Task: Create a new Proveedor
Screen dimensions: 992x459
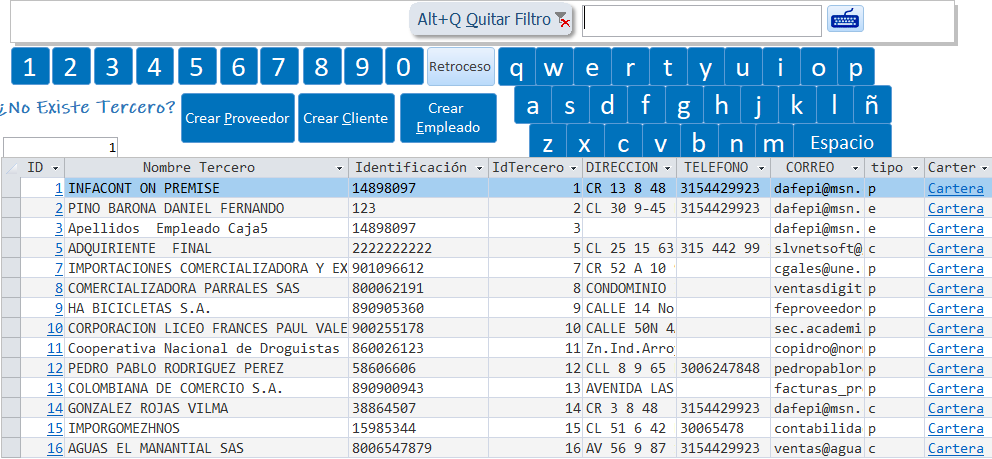Action: (237, 118)
